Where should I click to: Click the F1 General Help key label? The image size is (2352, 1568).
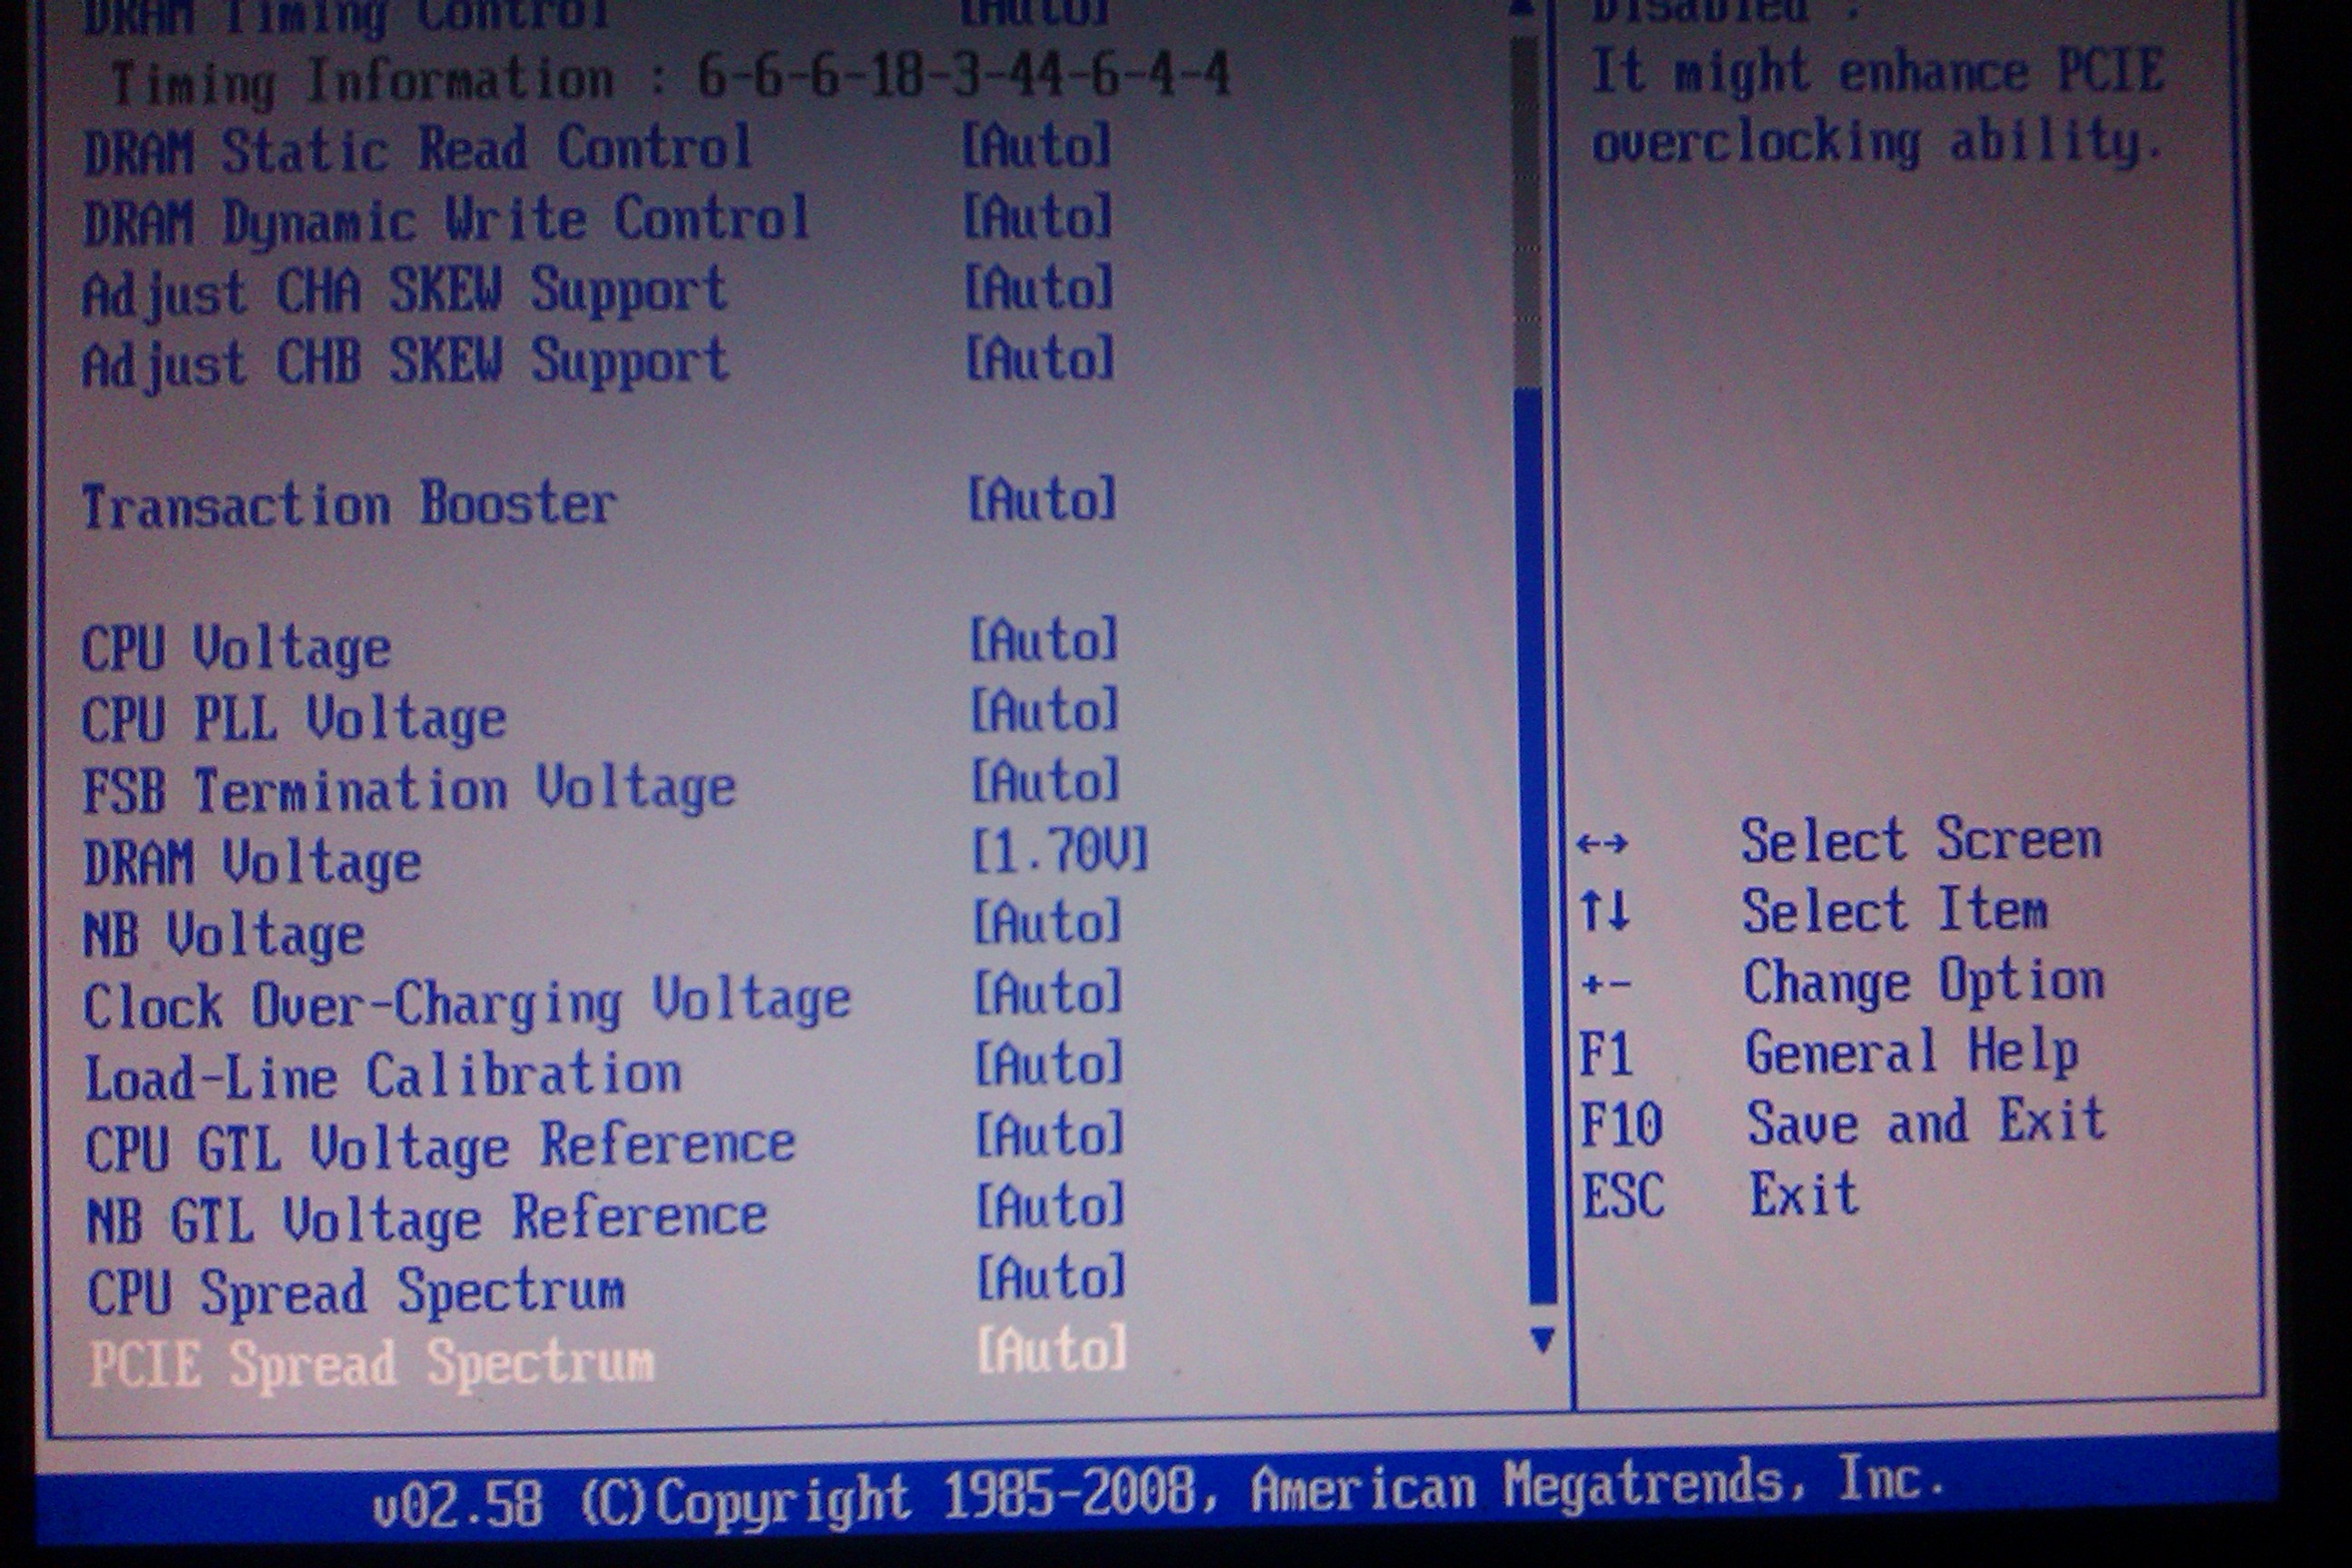1605,1054
